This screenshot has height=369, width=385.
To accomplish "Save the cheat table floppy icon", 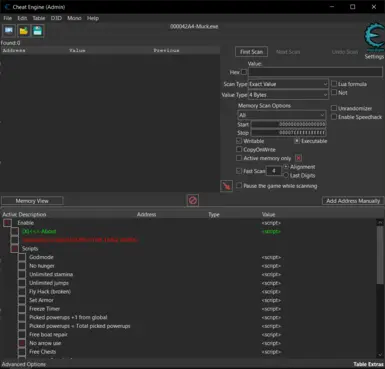I will 37,31.
